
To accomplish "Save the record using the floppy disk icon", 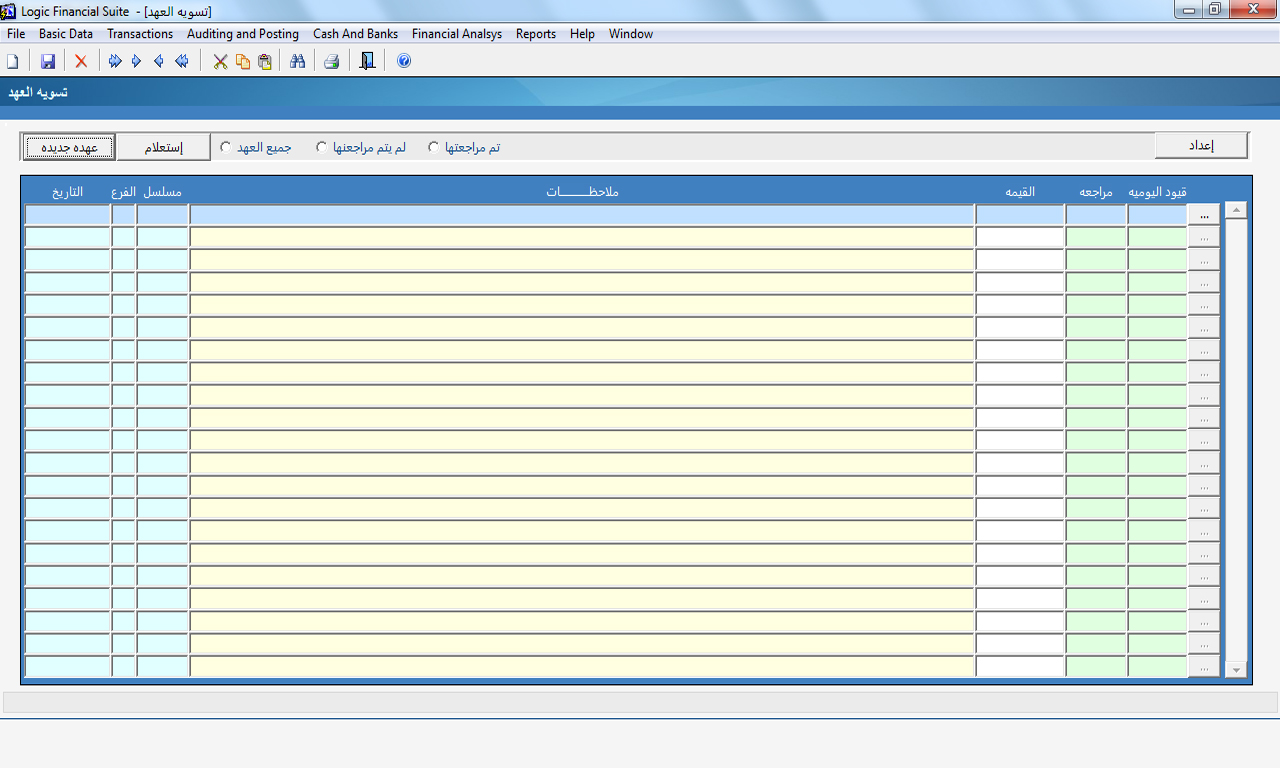I will click(47, 62).
